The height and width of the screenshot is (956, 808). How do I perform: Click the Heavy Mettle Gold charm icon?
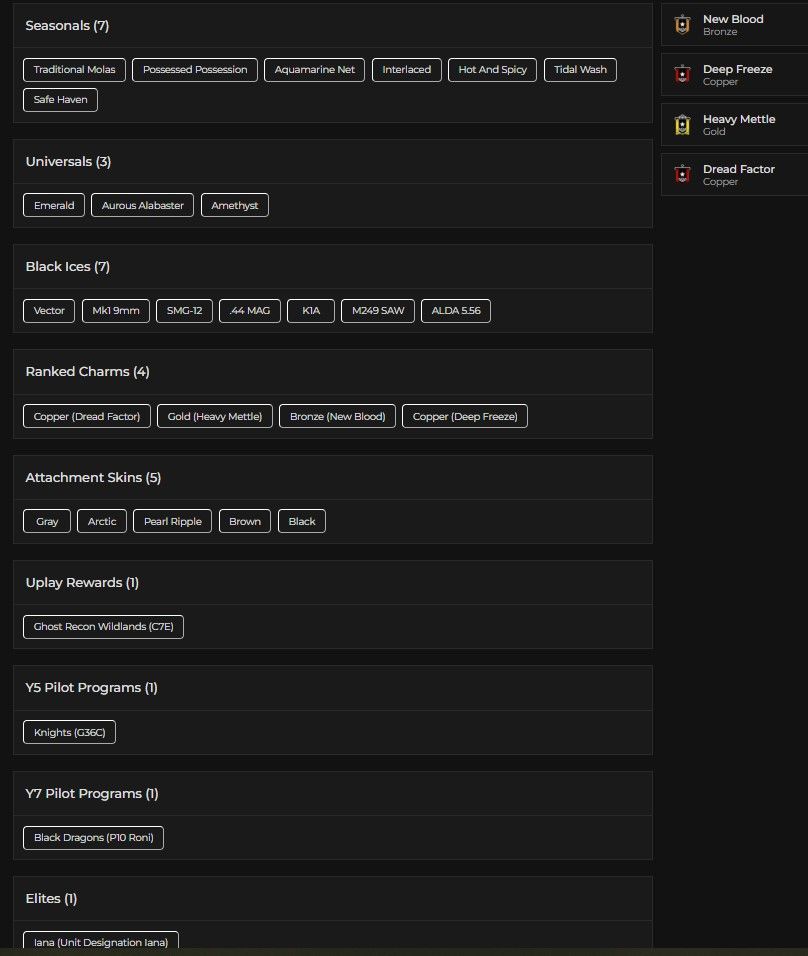tap(682, 124)
